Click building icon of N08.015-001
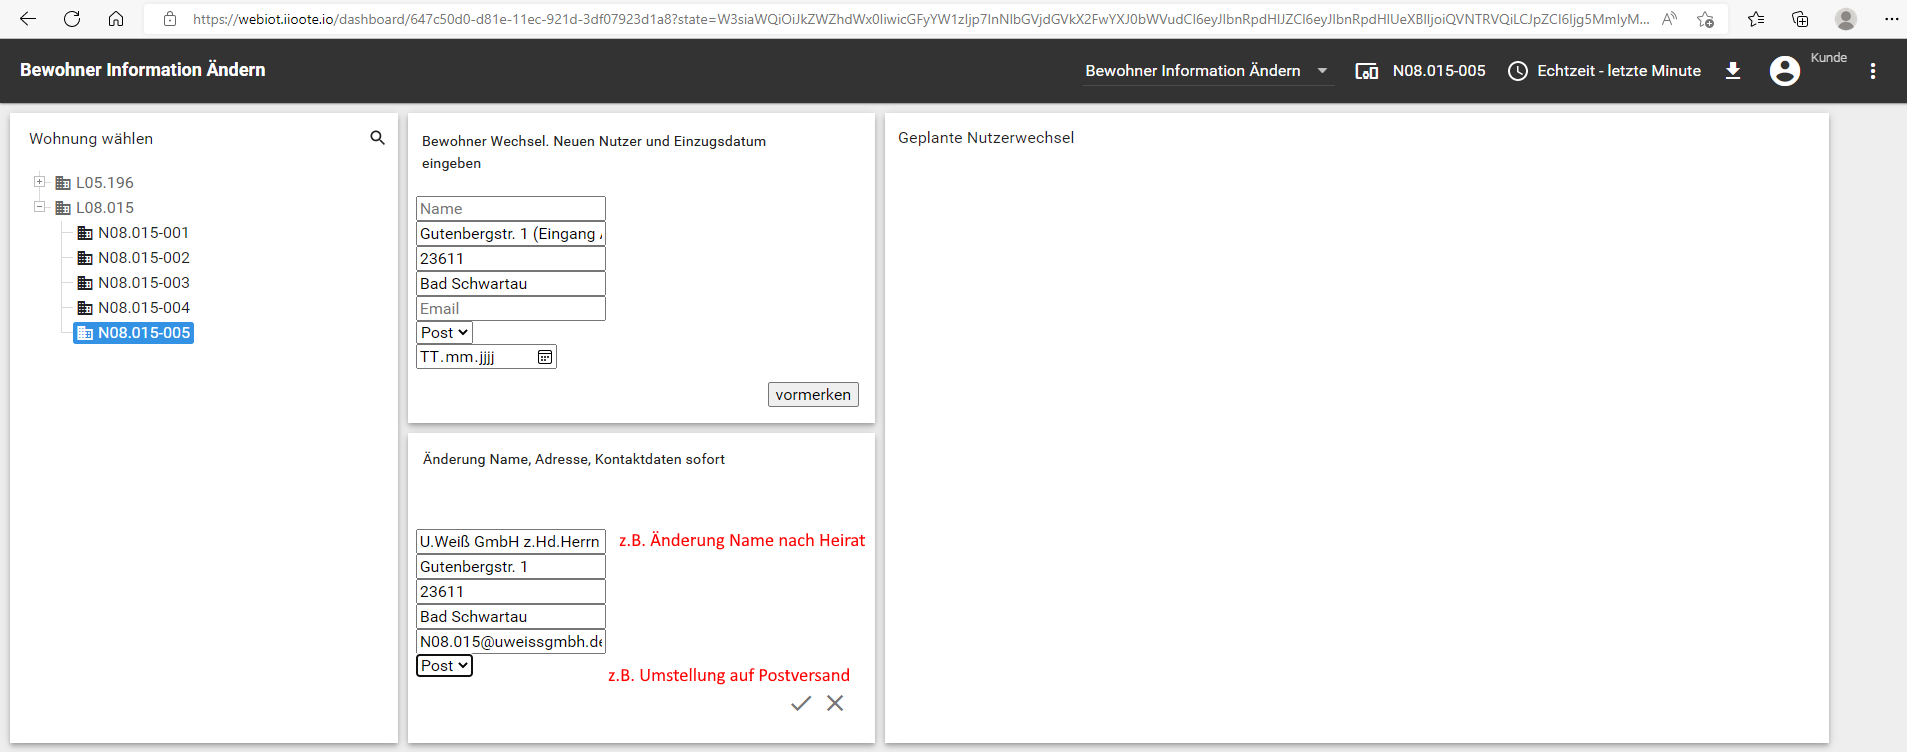Viewport: 1907px width, 752px height. tap(85, 233)
